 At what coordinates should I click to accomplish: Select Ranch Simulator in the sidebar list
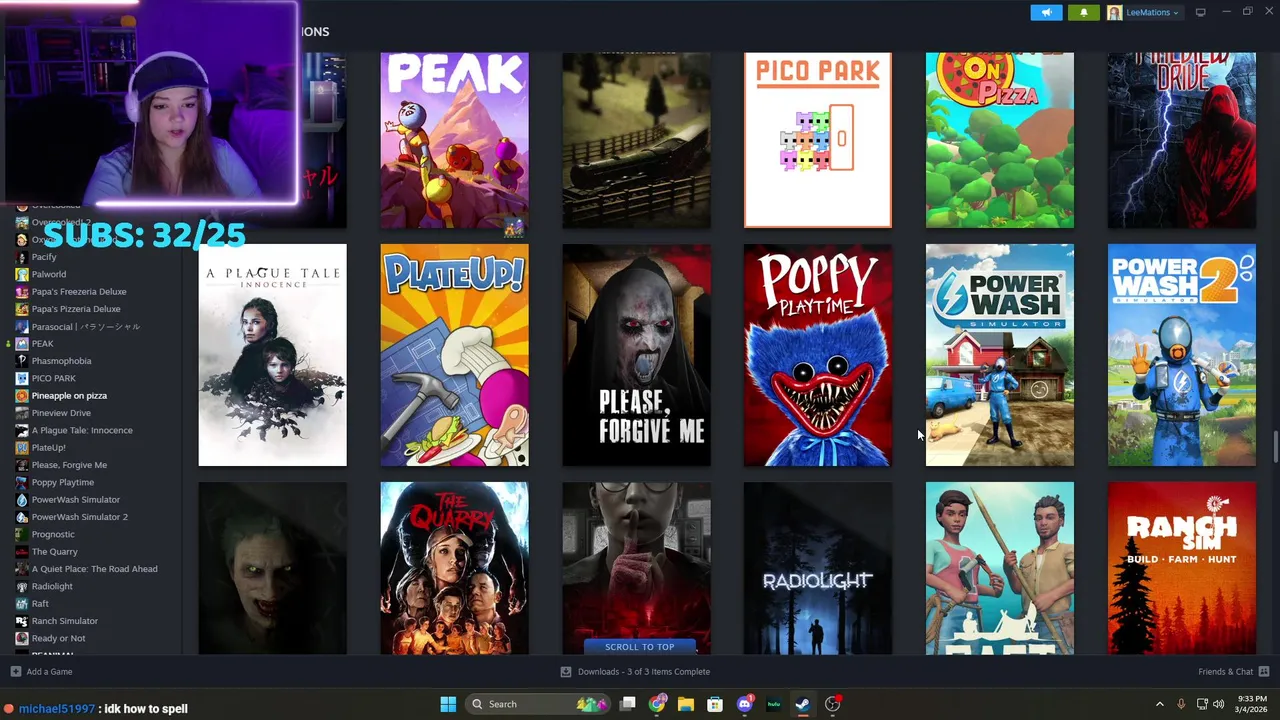pyautogui.click(x=65, y=621)
